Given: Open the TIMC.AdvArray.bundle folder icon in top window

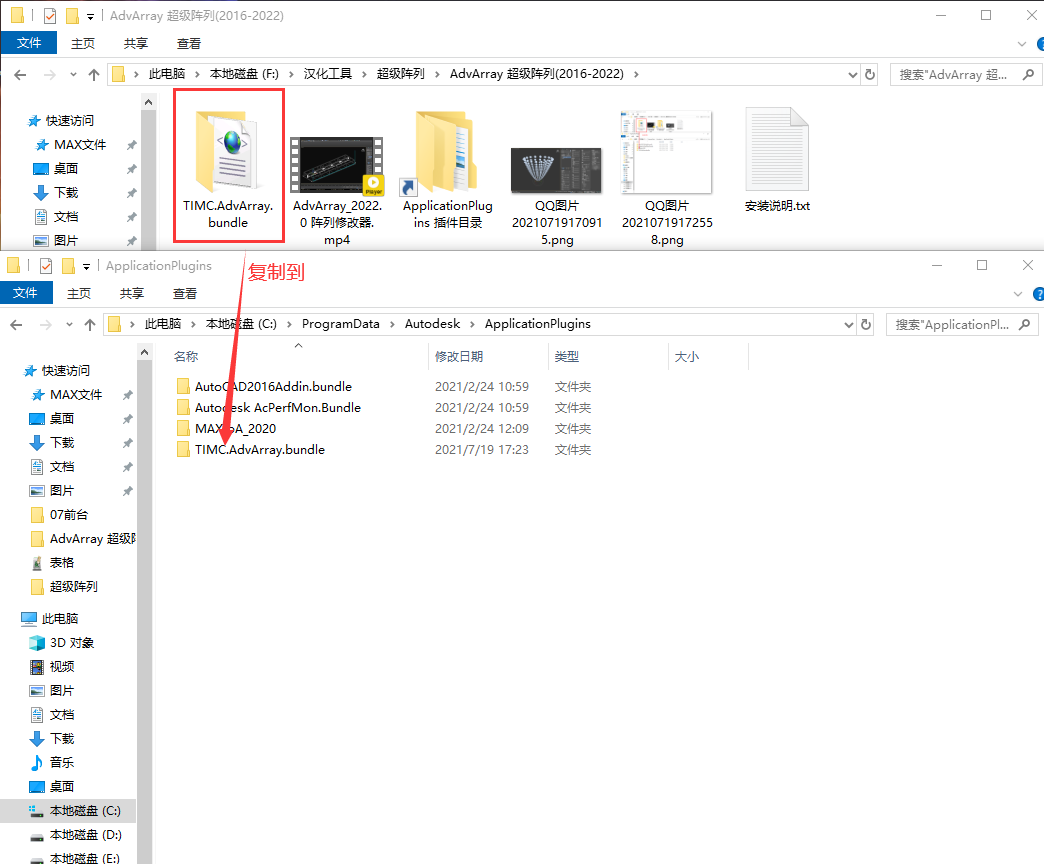Looking at the screenshot, I should 227,151.
